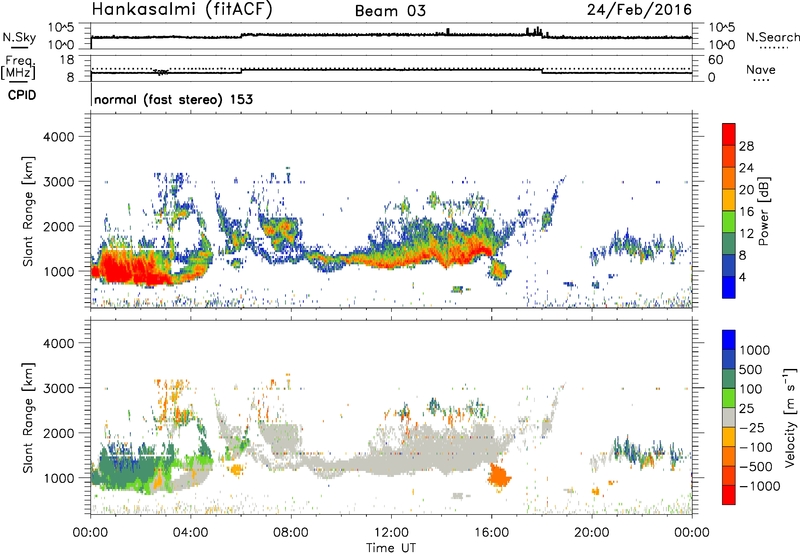The height and width of the screenshot is (554, 800).
Task: Click the 18 tick on the frequency axis
Action: pos(67,60)
